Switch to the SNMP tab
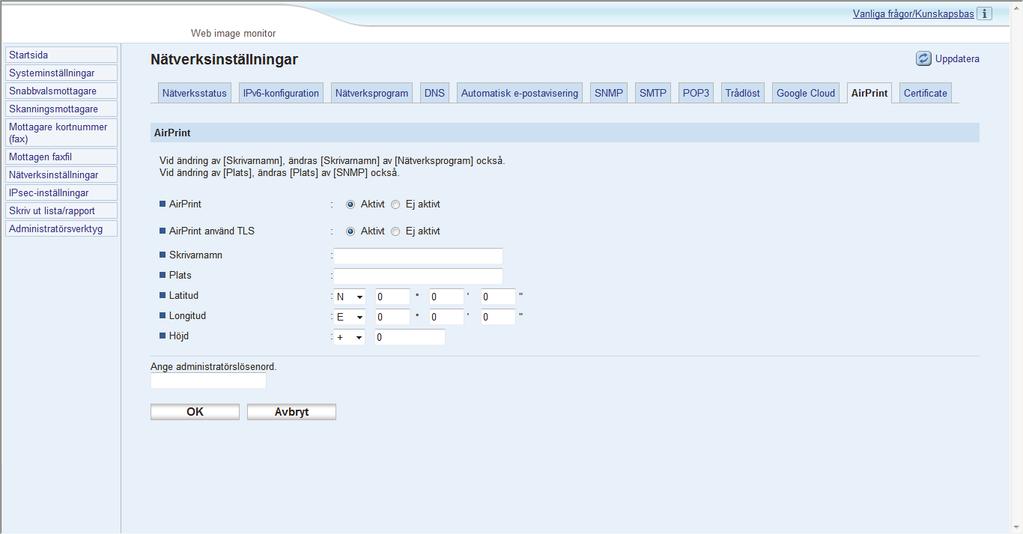This screenshot has width=1023, height=534. tap(609, 93)
